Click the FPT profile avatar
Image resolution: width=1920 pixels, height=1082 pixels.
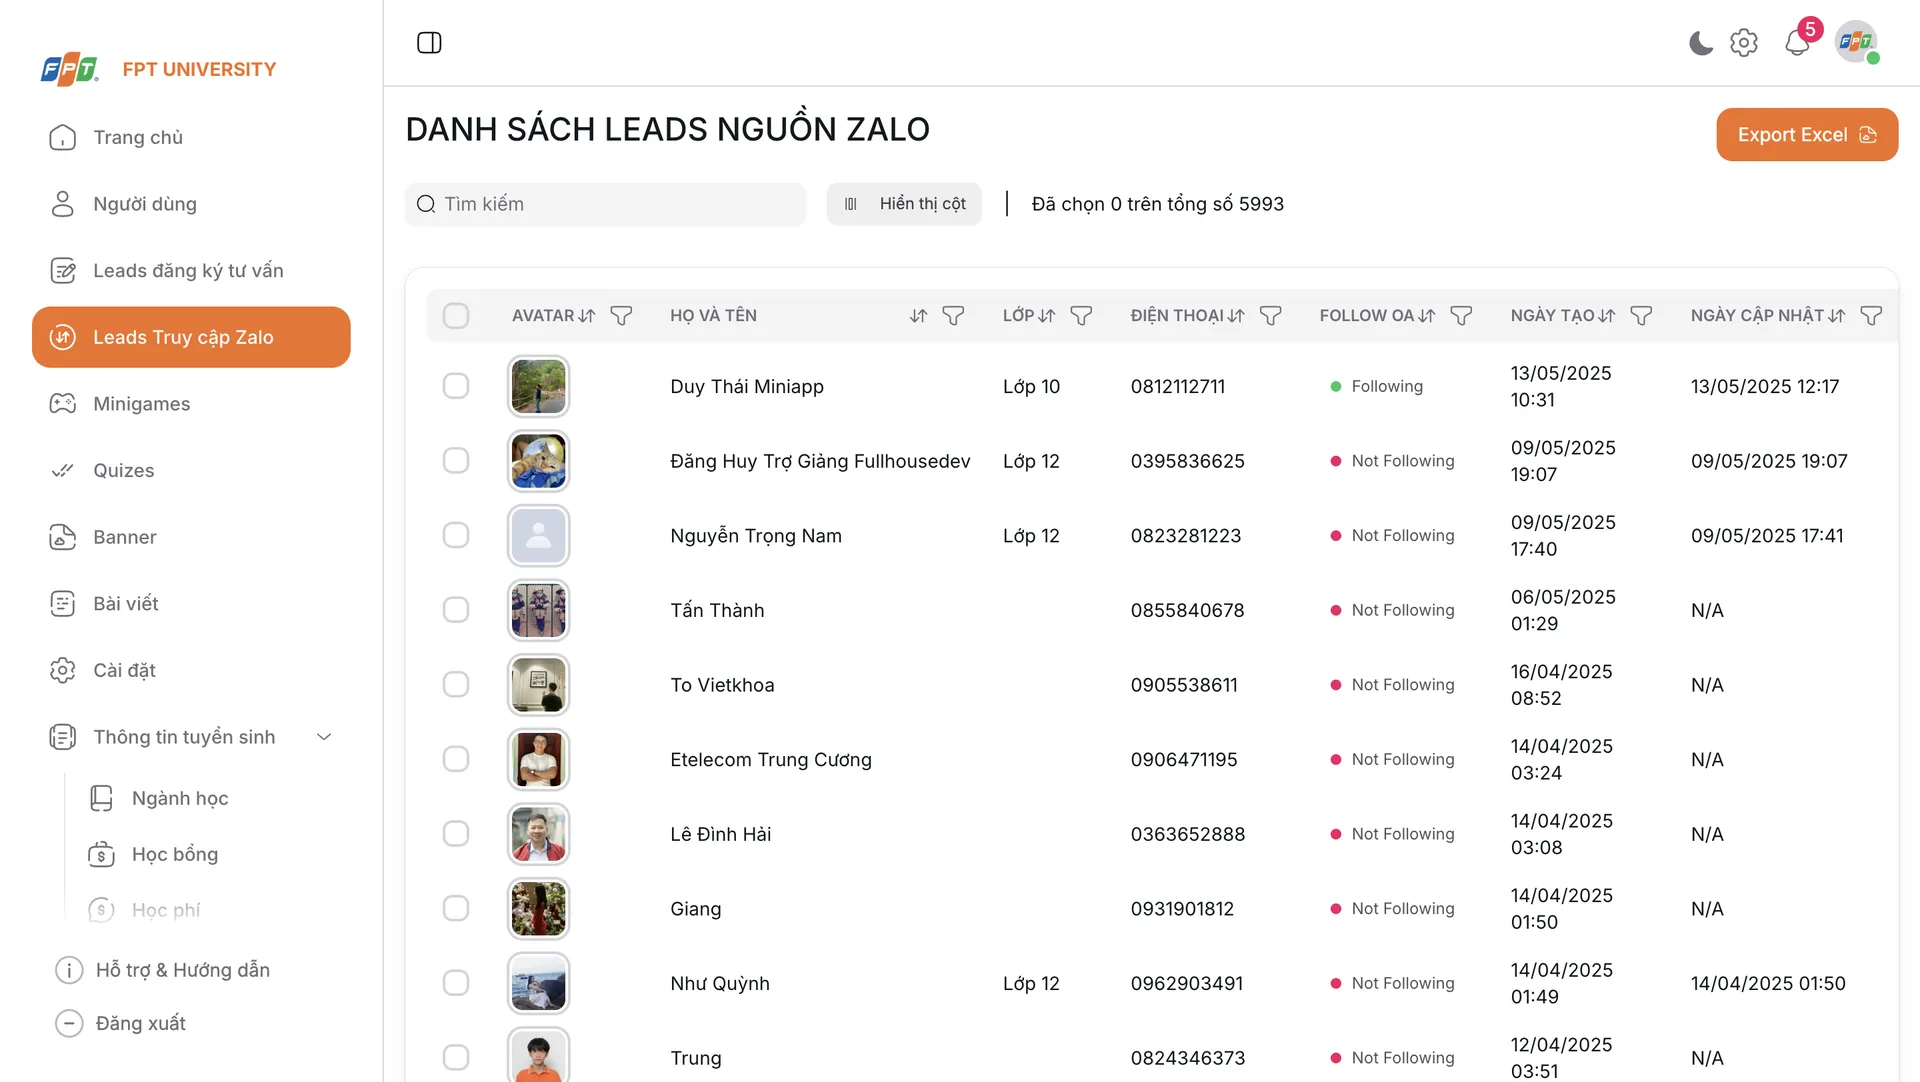pos(1856,43)
